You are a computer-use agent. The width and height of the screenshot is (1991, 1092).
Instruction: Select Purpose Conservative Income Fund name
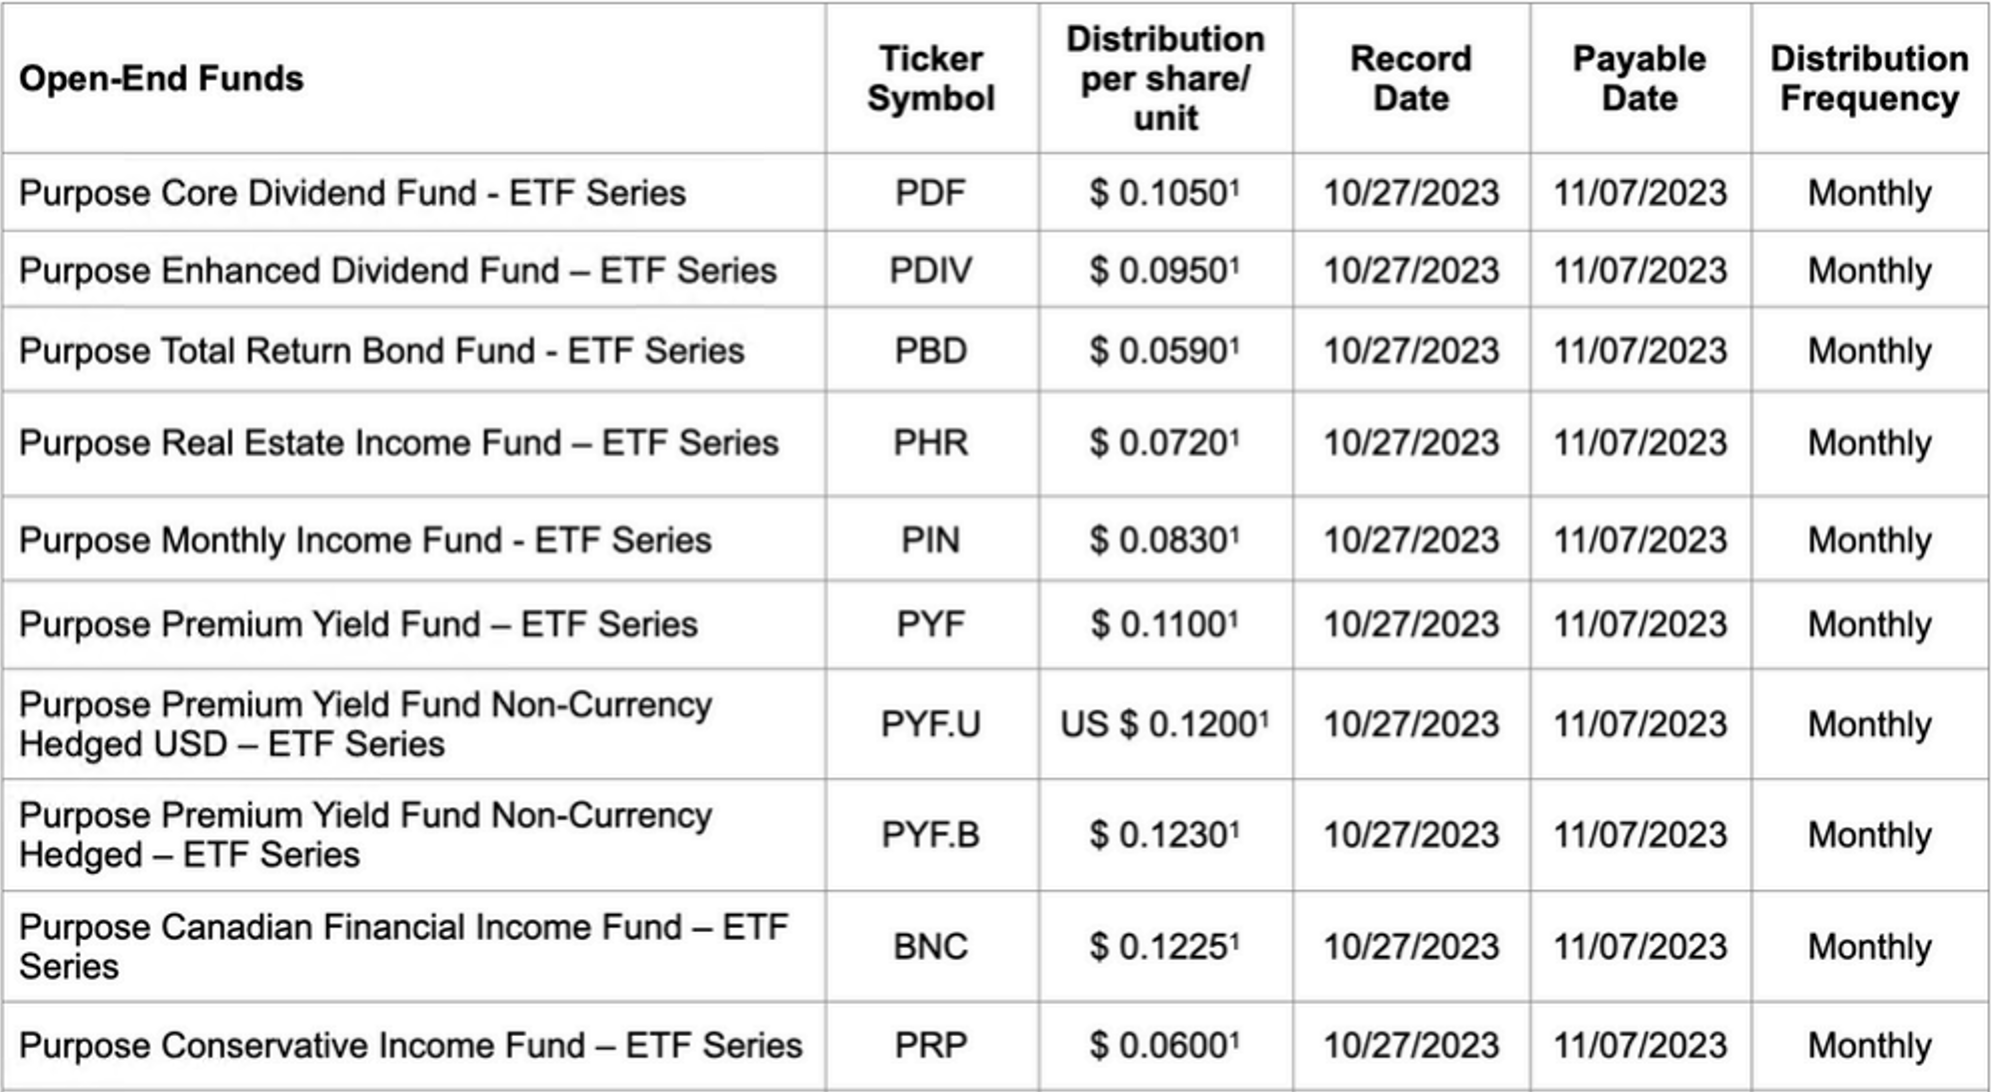pos(410,1046)
